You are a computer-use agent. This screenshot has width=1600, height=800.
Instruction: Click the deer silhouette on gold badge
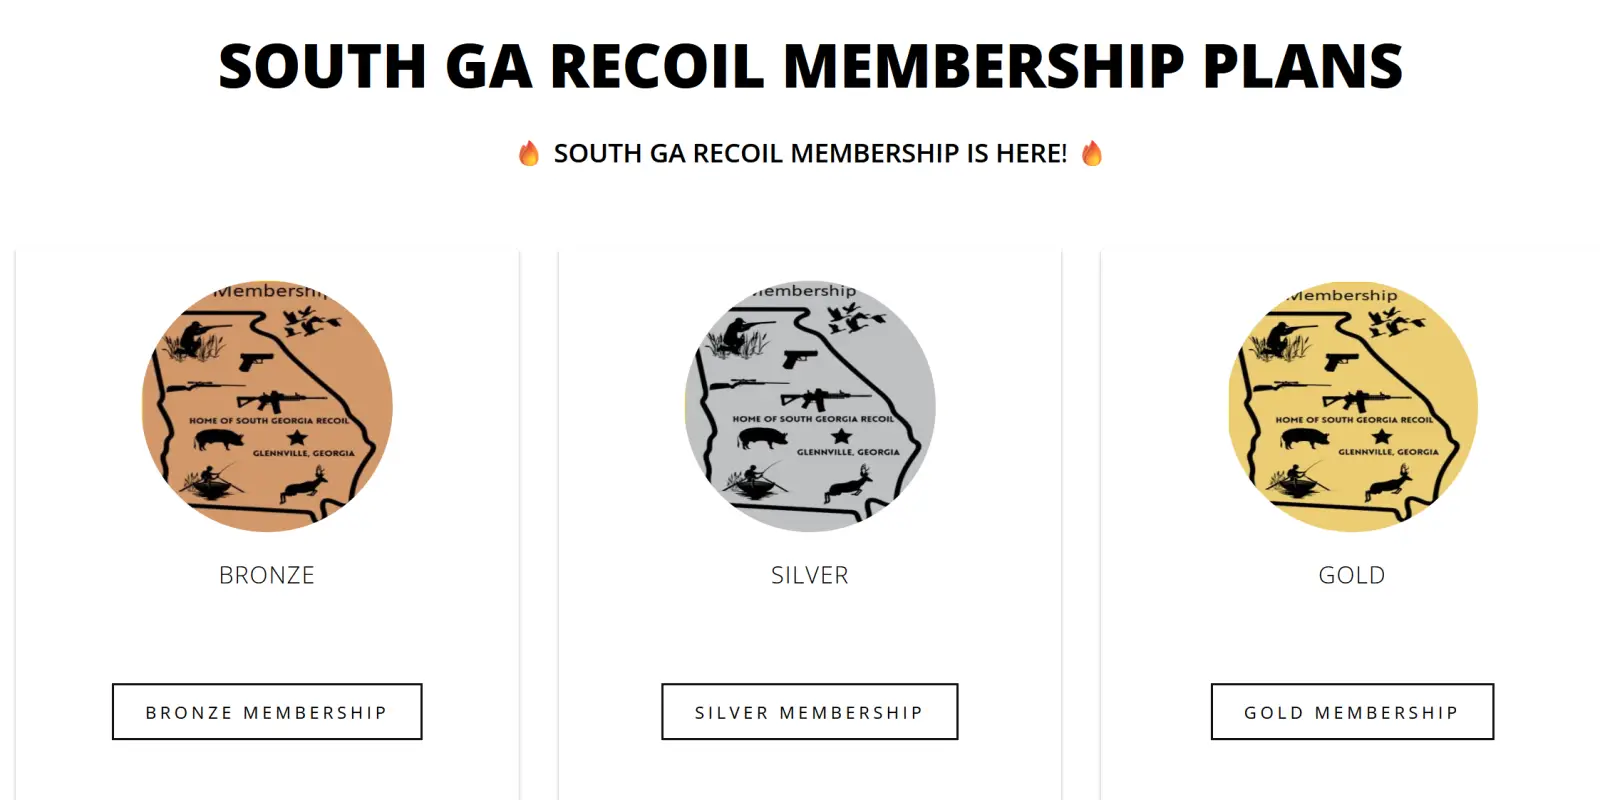(x=1390, y=485)
